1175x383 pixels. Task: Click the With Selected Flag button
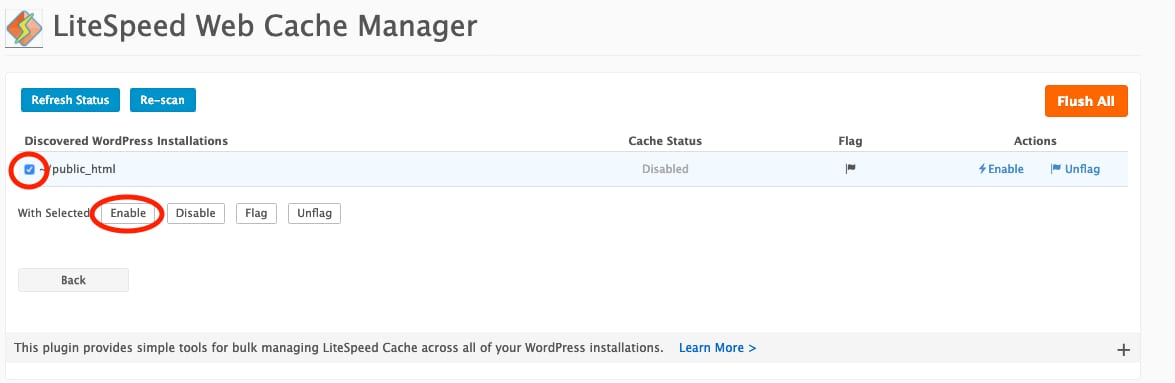256,213
